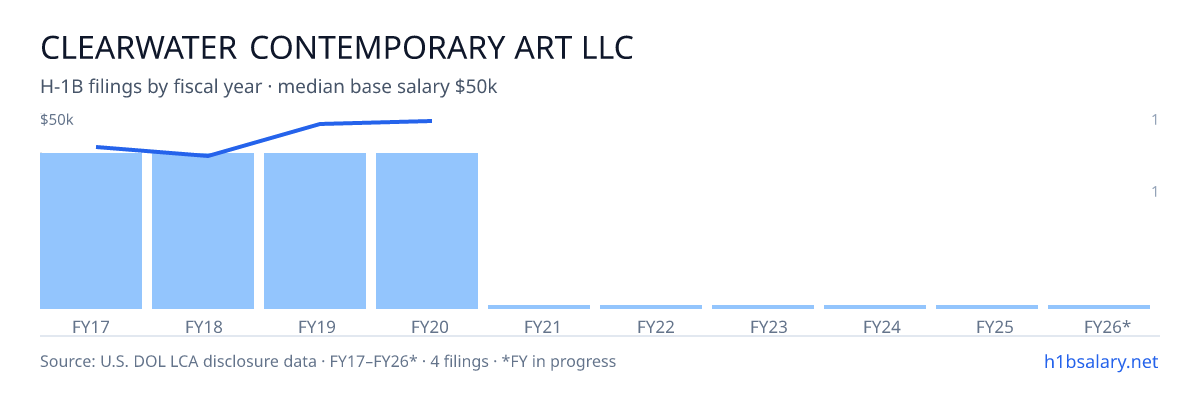The width and height of the screenshot is (1200, 400).
Task: Click the FY17 axis label
Action: (x=91, y=327)
